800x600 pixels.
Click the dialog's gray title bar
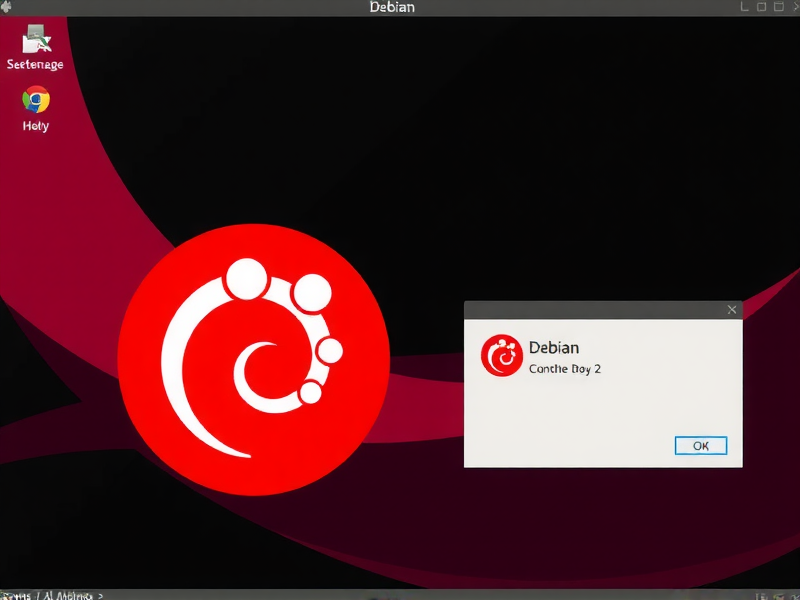pos(600,310)
